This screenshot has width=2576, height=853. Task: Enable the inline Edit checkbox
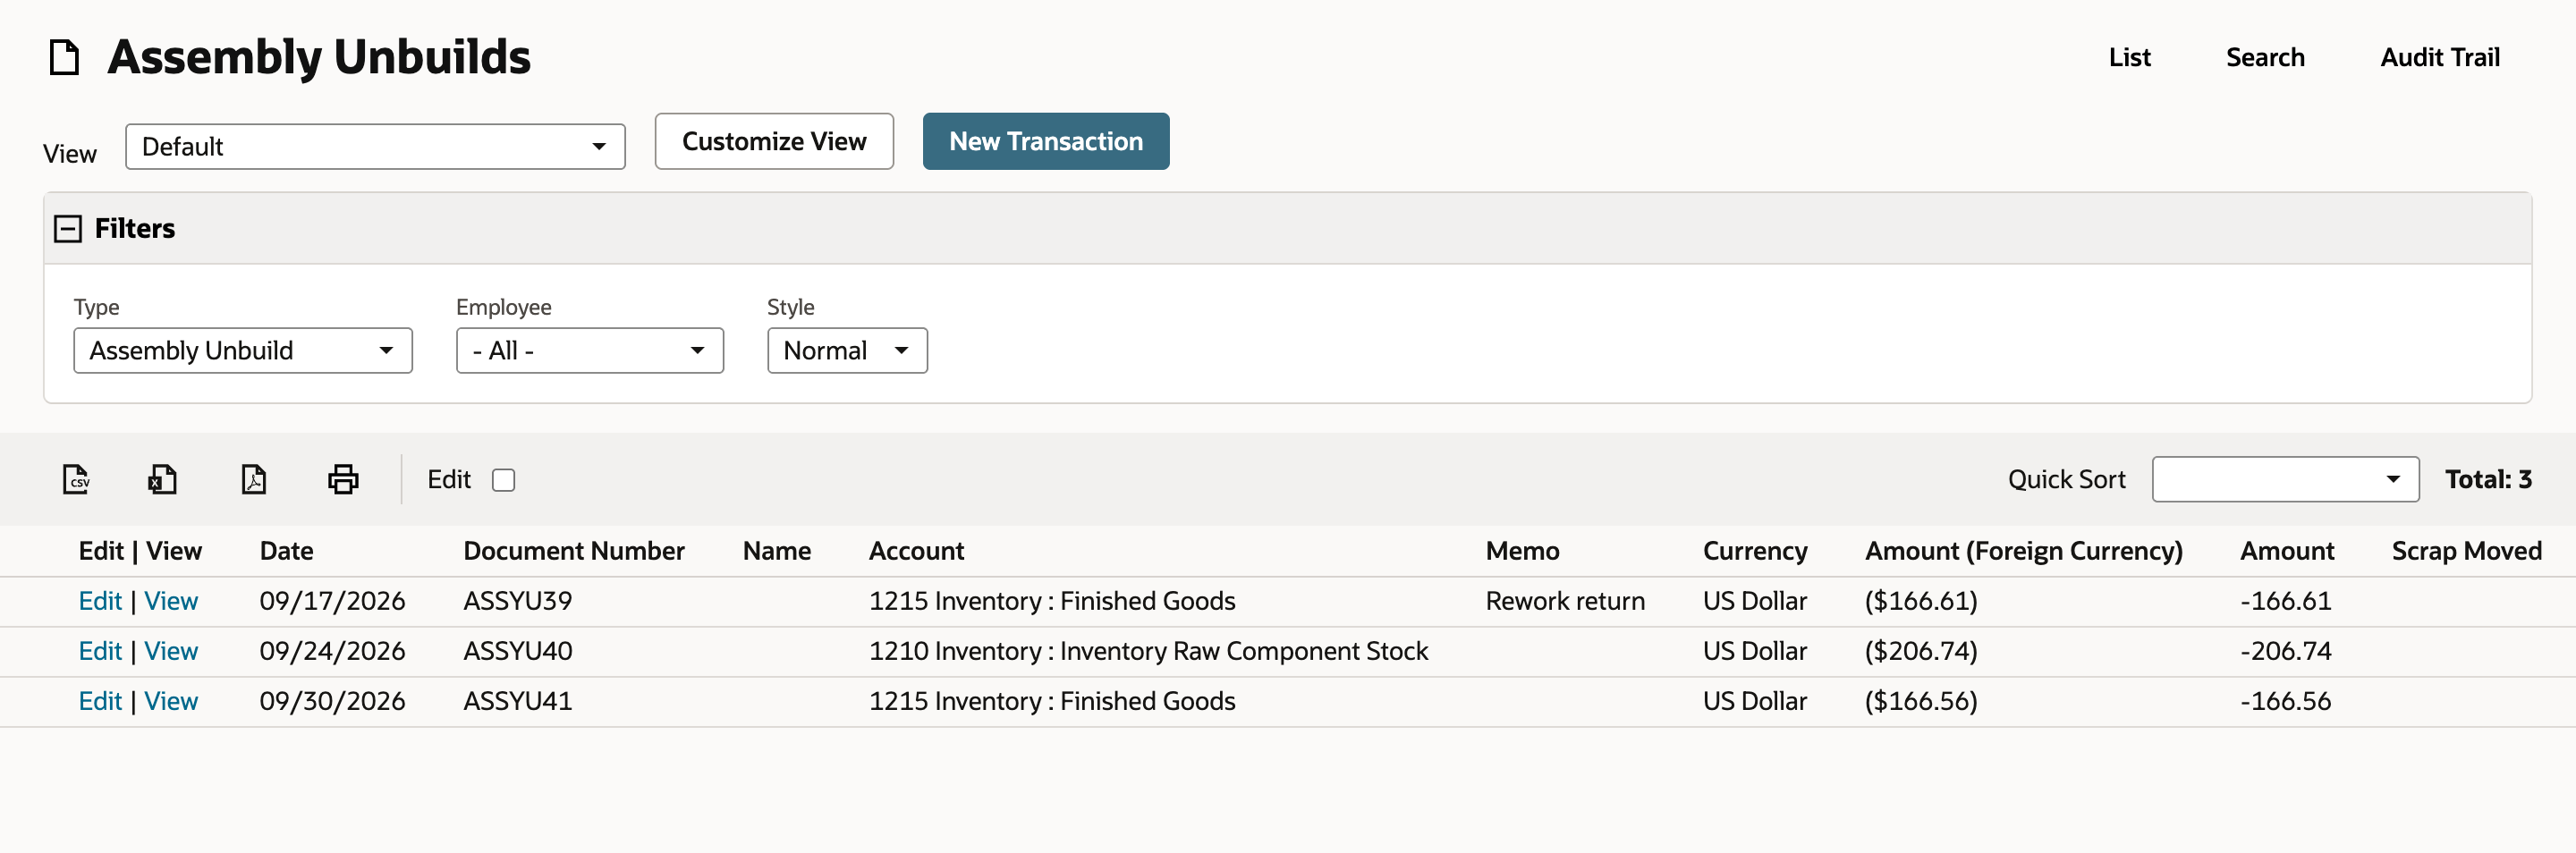click(504, 480)
